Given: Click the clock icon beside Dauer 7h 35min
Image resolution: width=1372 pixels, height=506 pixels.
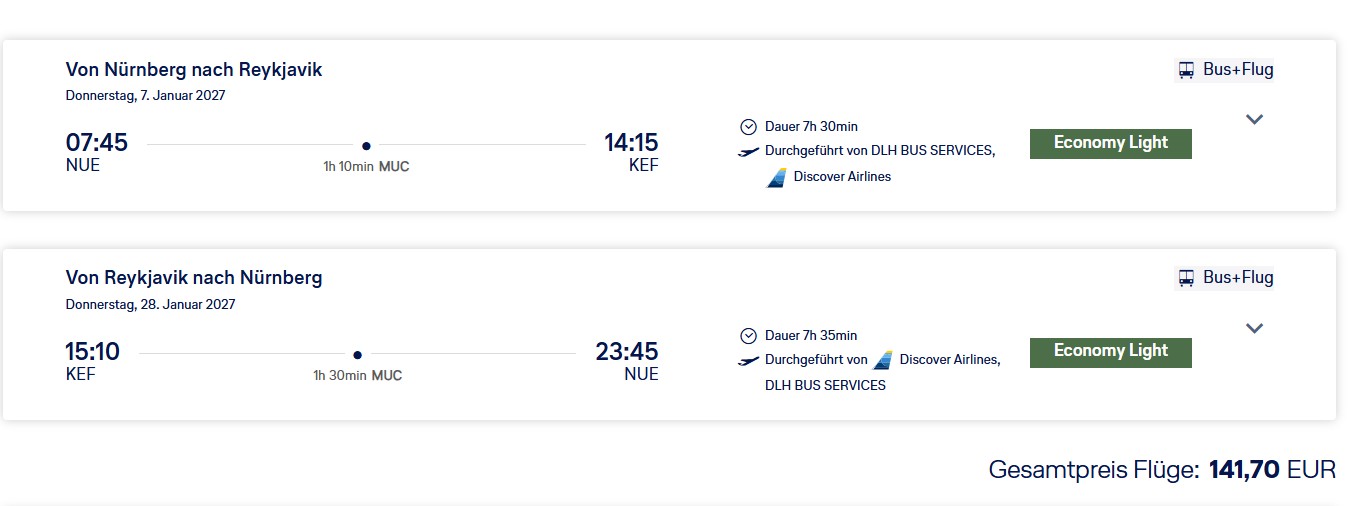Looking at the screenshot, I should pos(748,336).
